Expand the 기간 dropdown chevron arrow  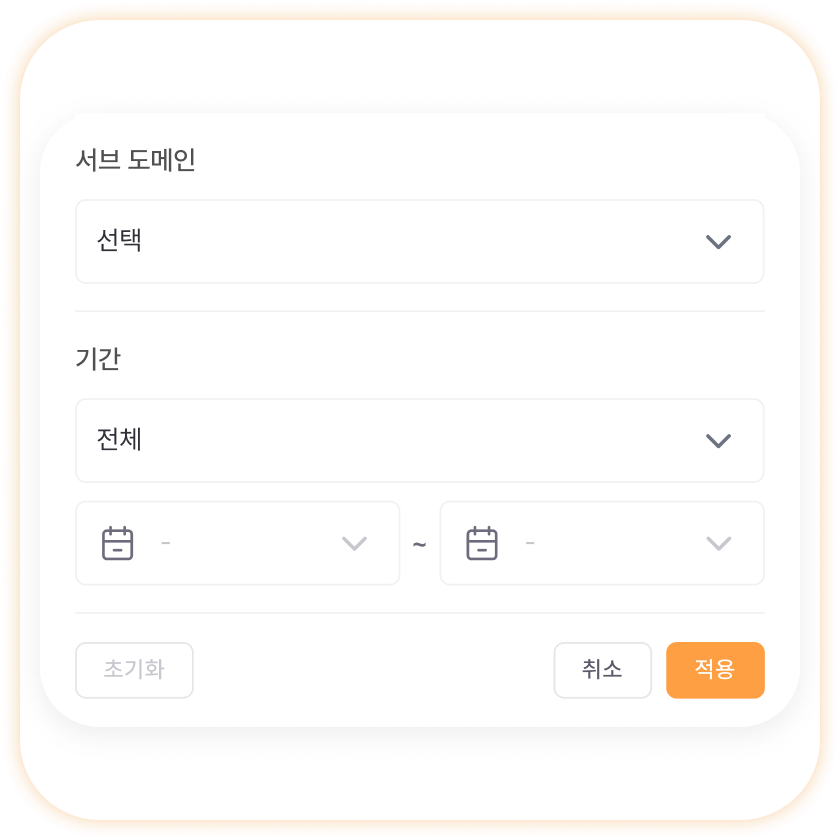[x=718, y=441]
